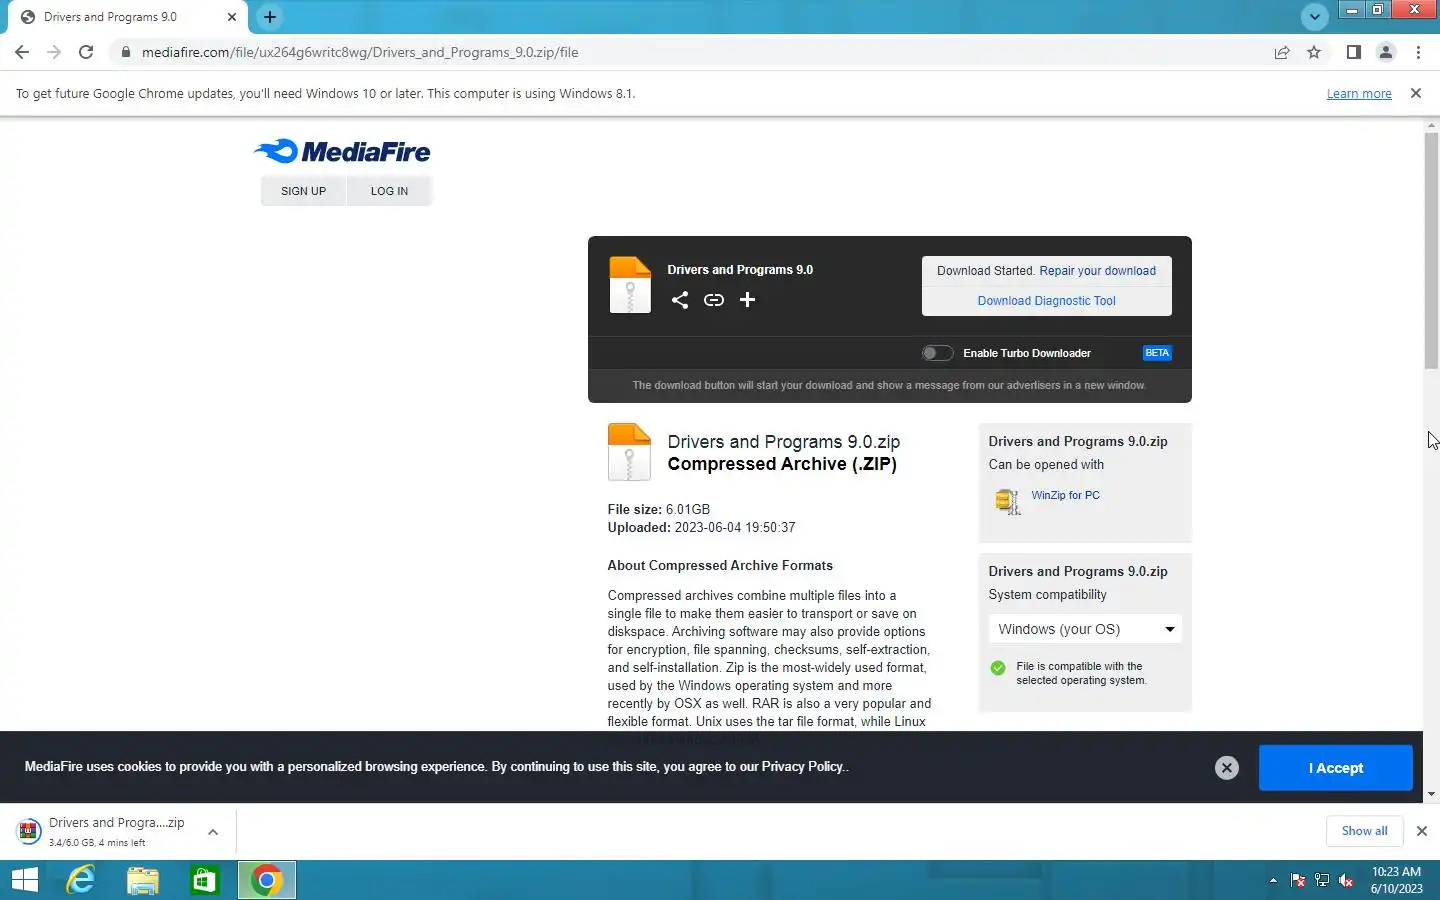Click the taskbar clock showing 10:23 AM

click(1396, 880)
